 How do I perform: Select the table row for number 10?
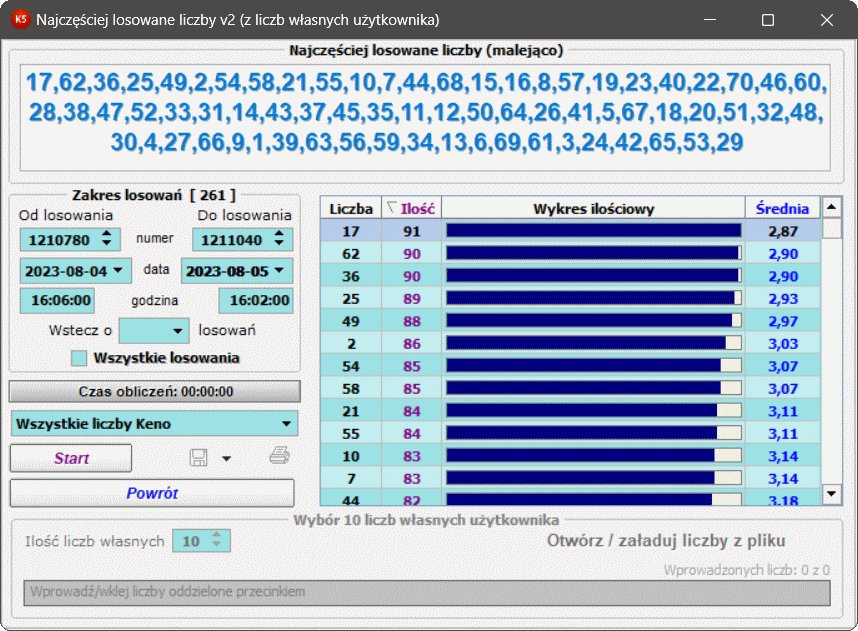[570, 455]
